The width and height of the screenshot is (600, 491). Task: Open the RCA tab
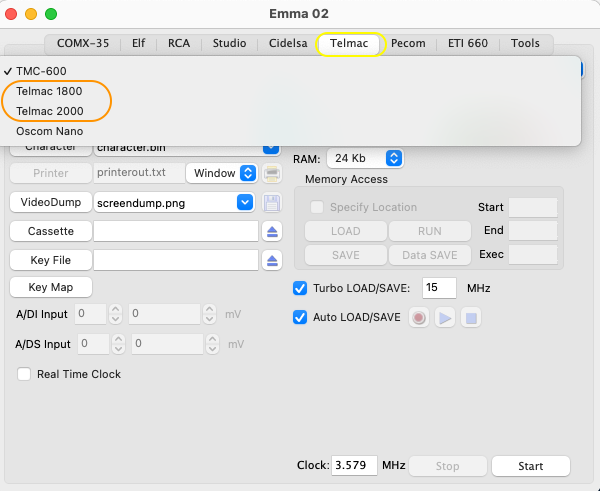(179, 43)
